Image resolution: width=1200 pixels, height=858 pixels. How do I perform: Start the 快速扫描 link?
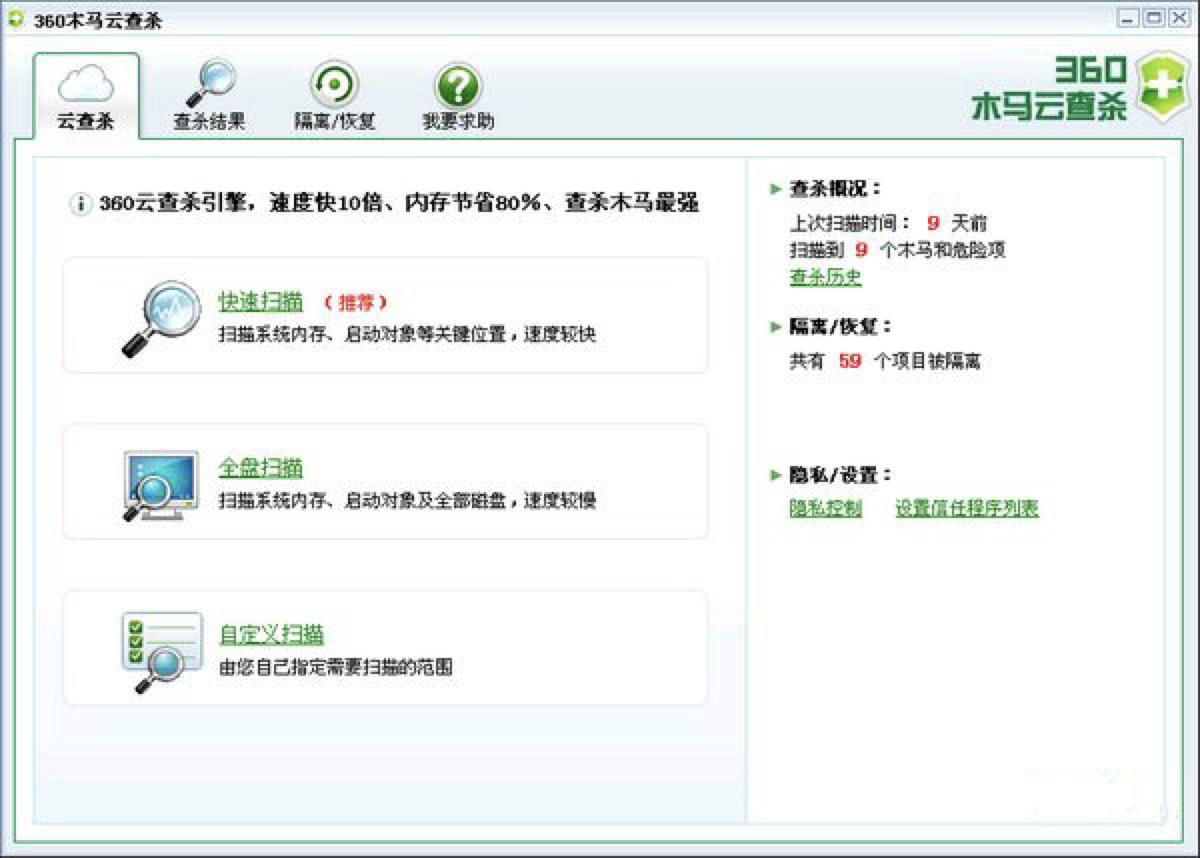pos(261,301)
